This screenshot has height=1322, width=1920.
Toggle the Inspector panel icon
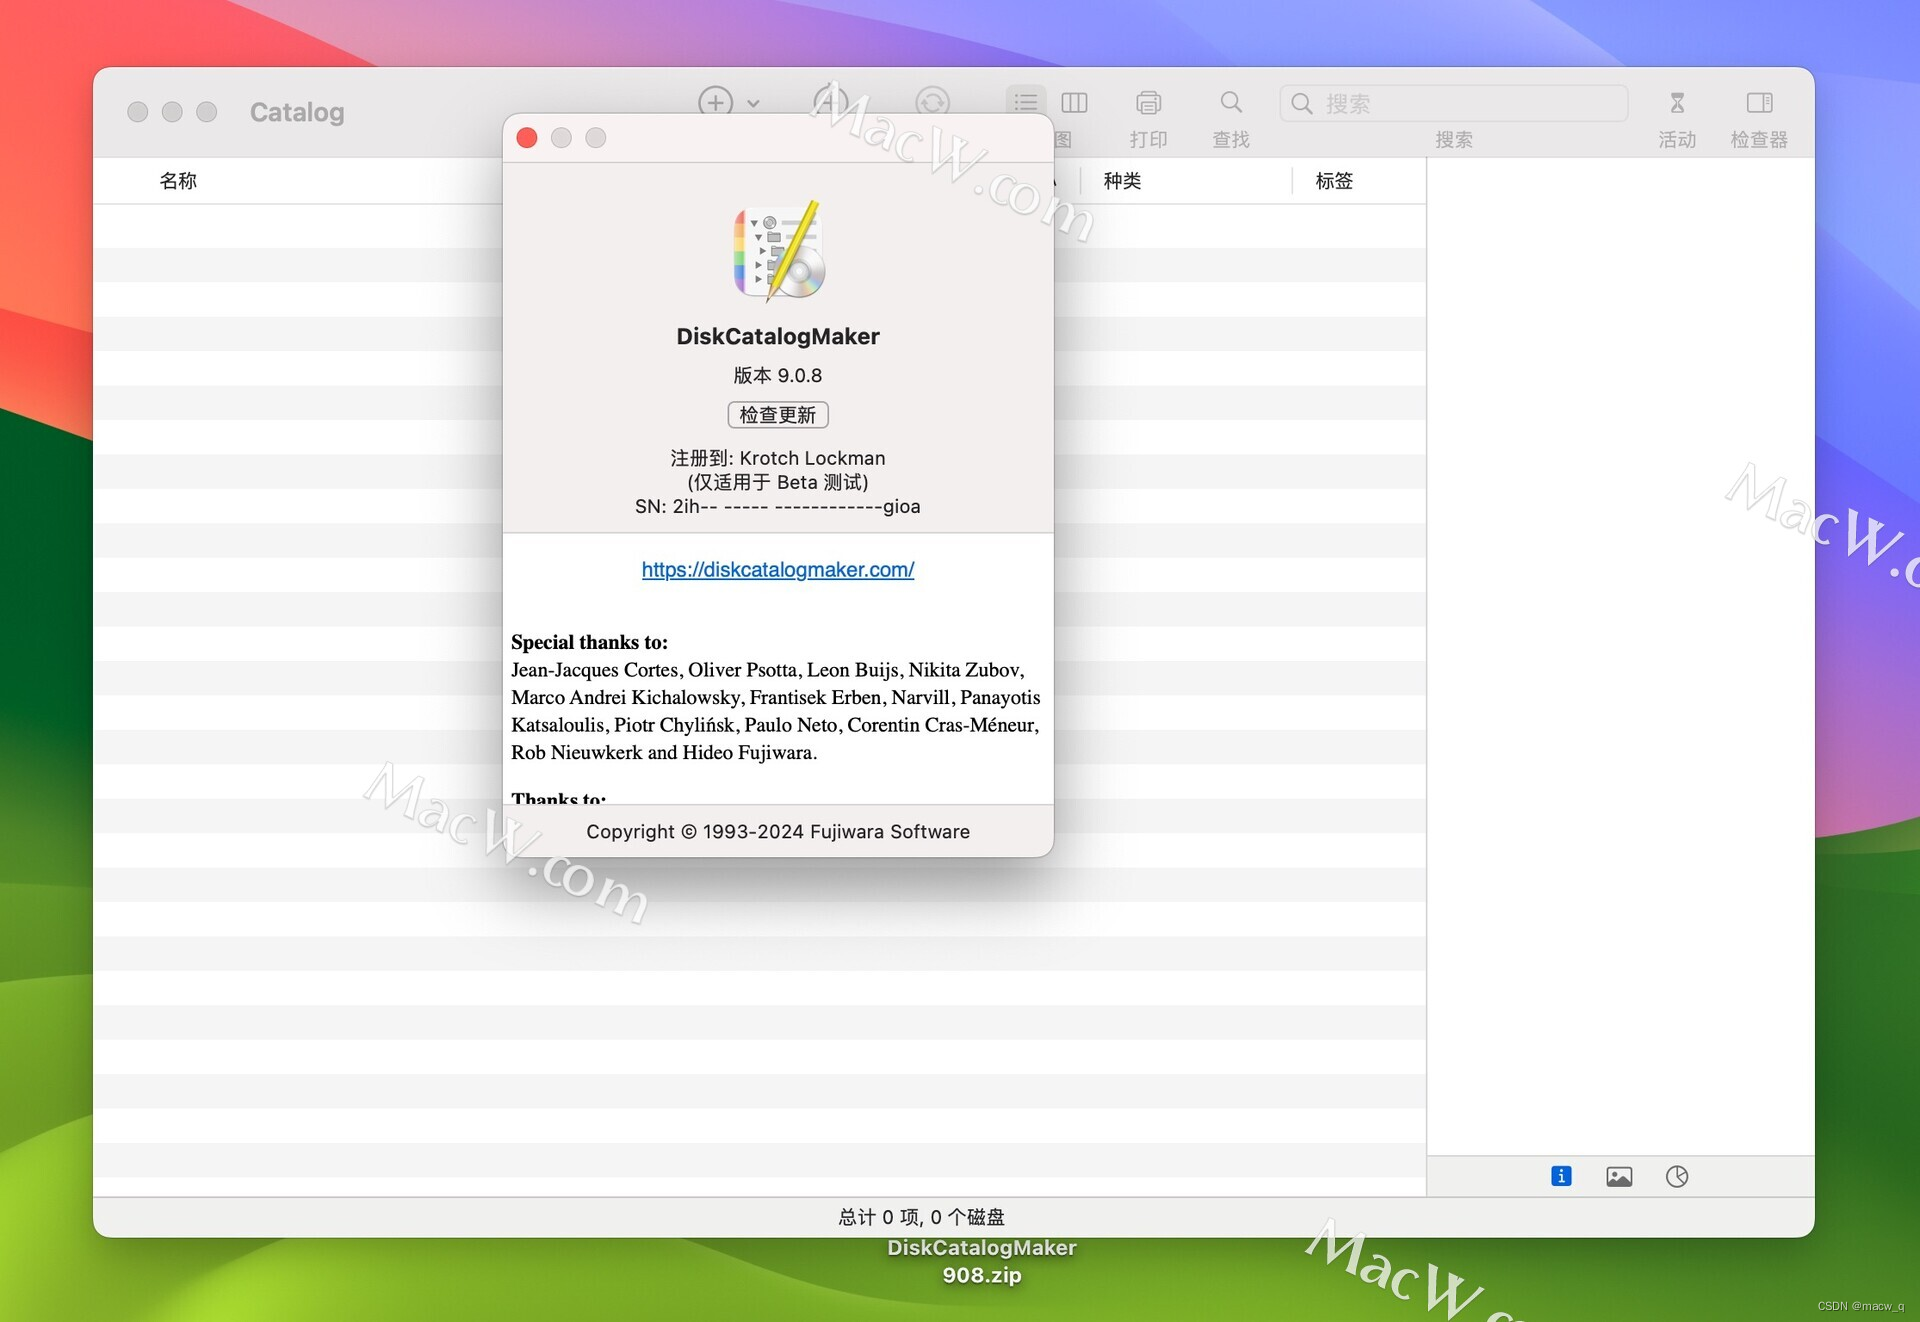pyautogui.click(x=1759, y=102)
